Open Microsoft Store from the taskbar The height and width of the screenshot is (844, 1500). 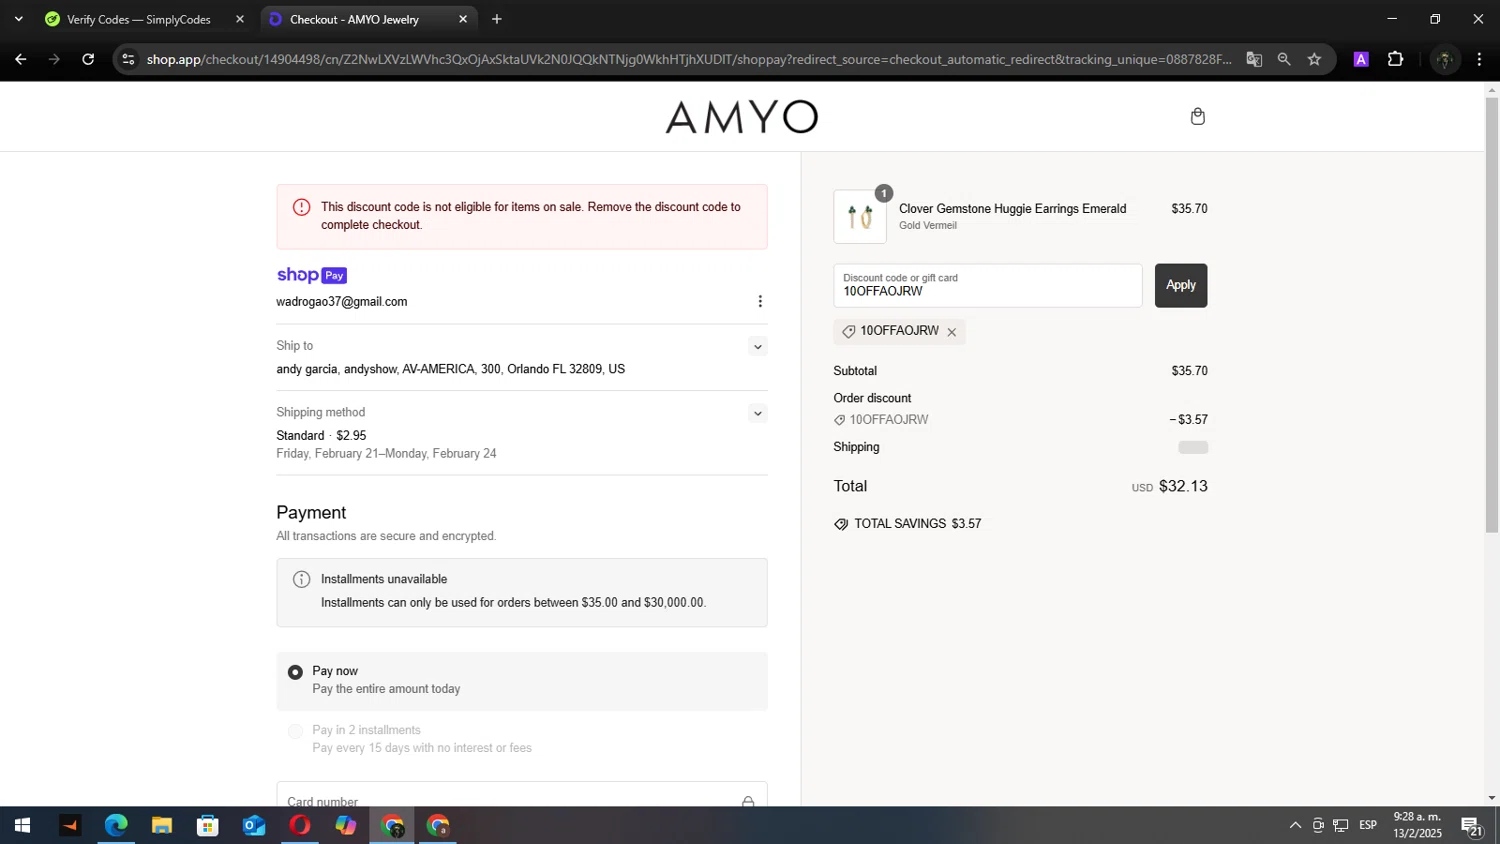(x=208, y=826)
